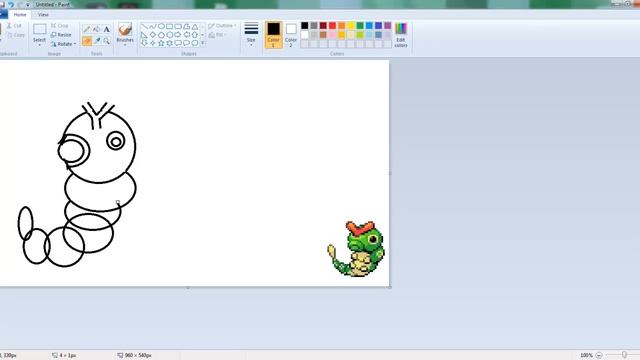The image size is (640, 360).
Task: Click the Copy button
Action: (x=16, y=36)
